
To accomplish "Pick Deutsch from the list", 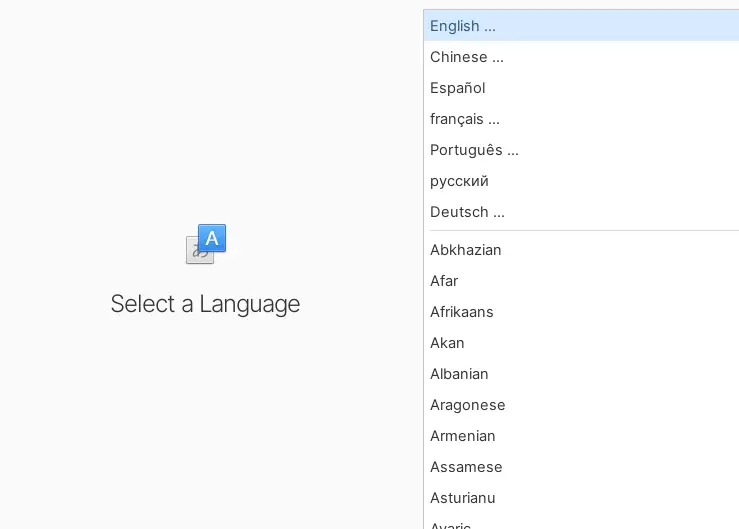I will [581, 212].
